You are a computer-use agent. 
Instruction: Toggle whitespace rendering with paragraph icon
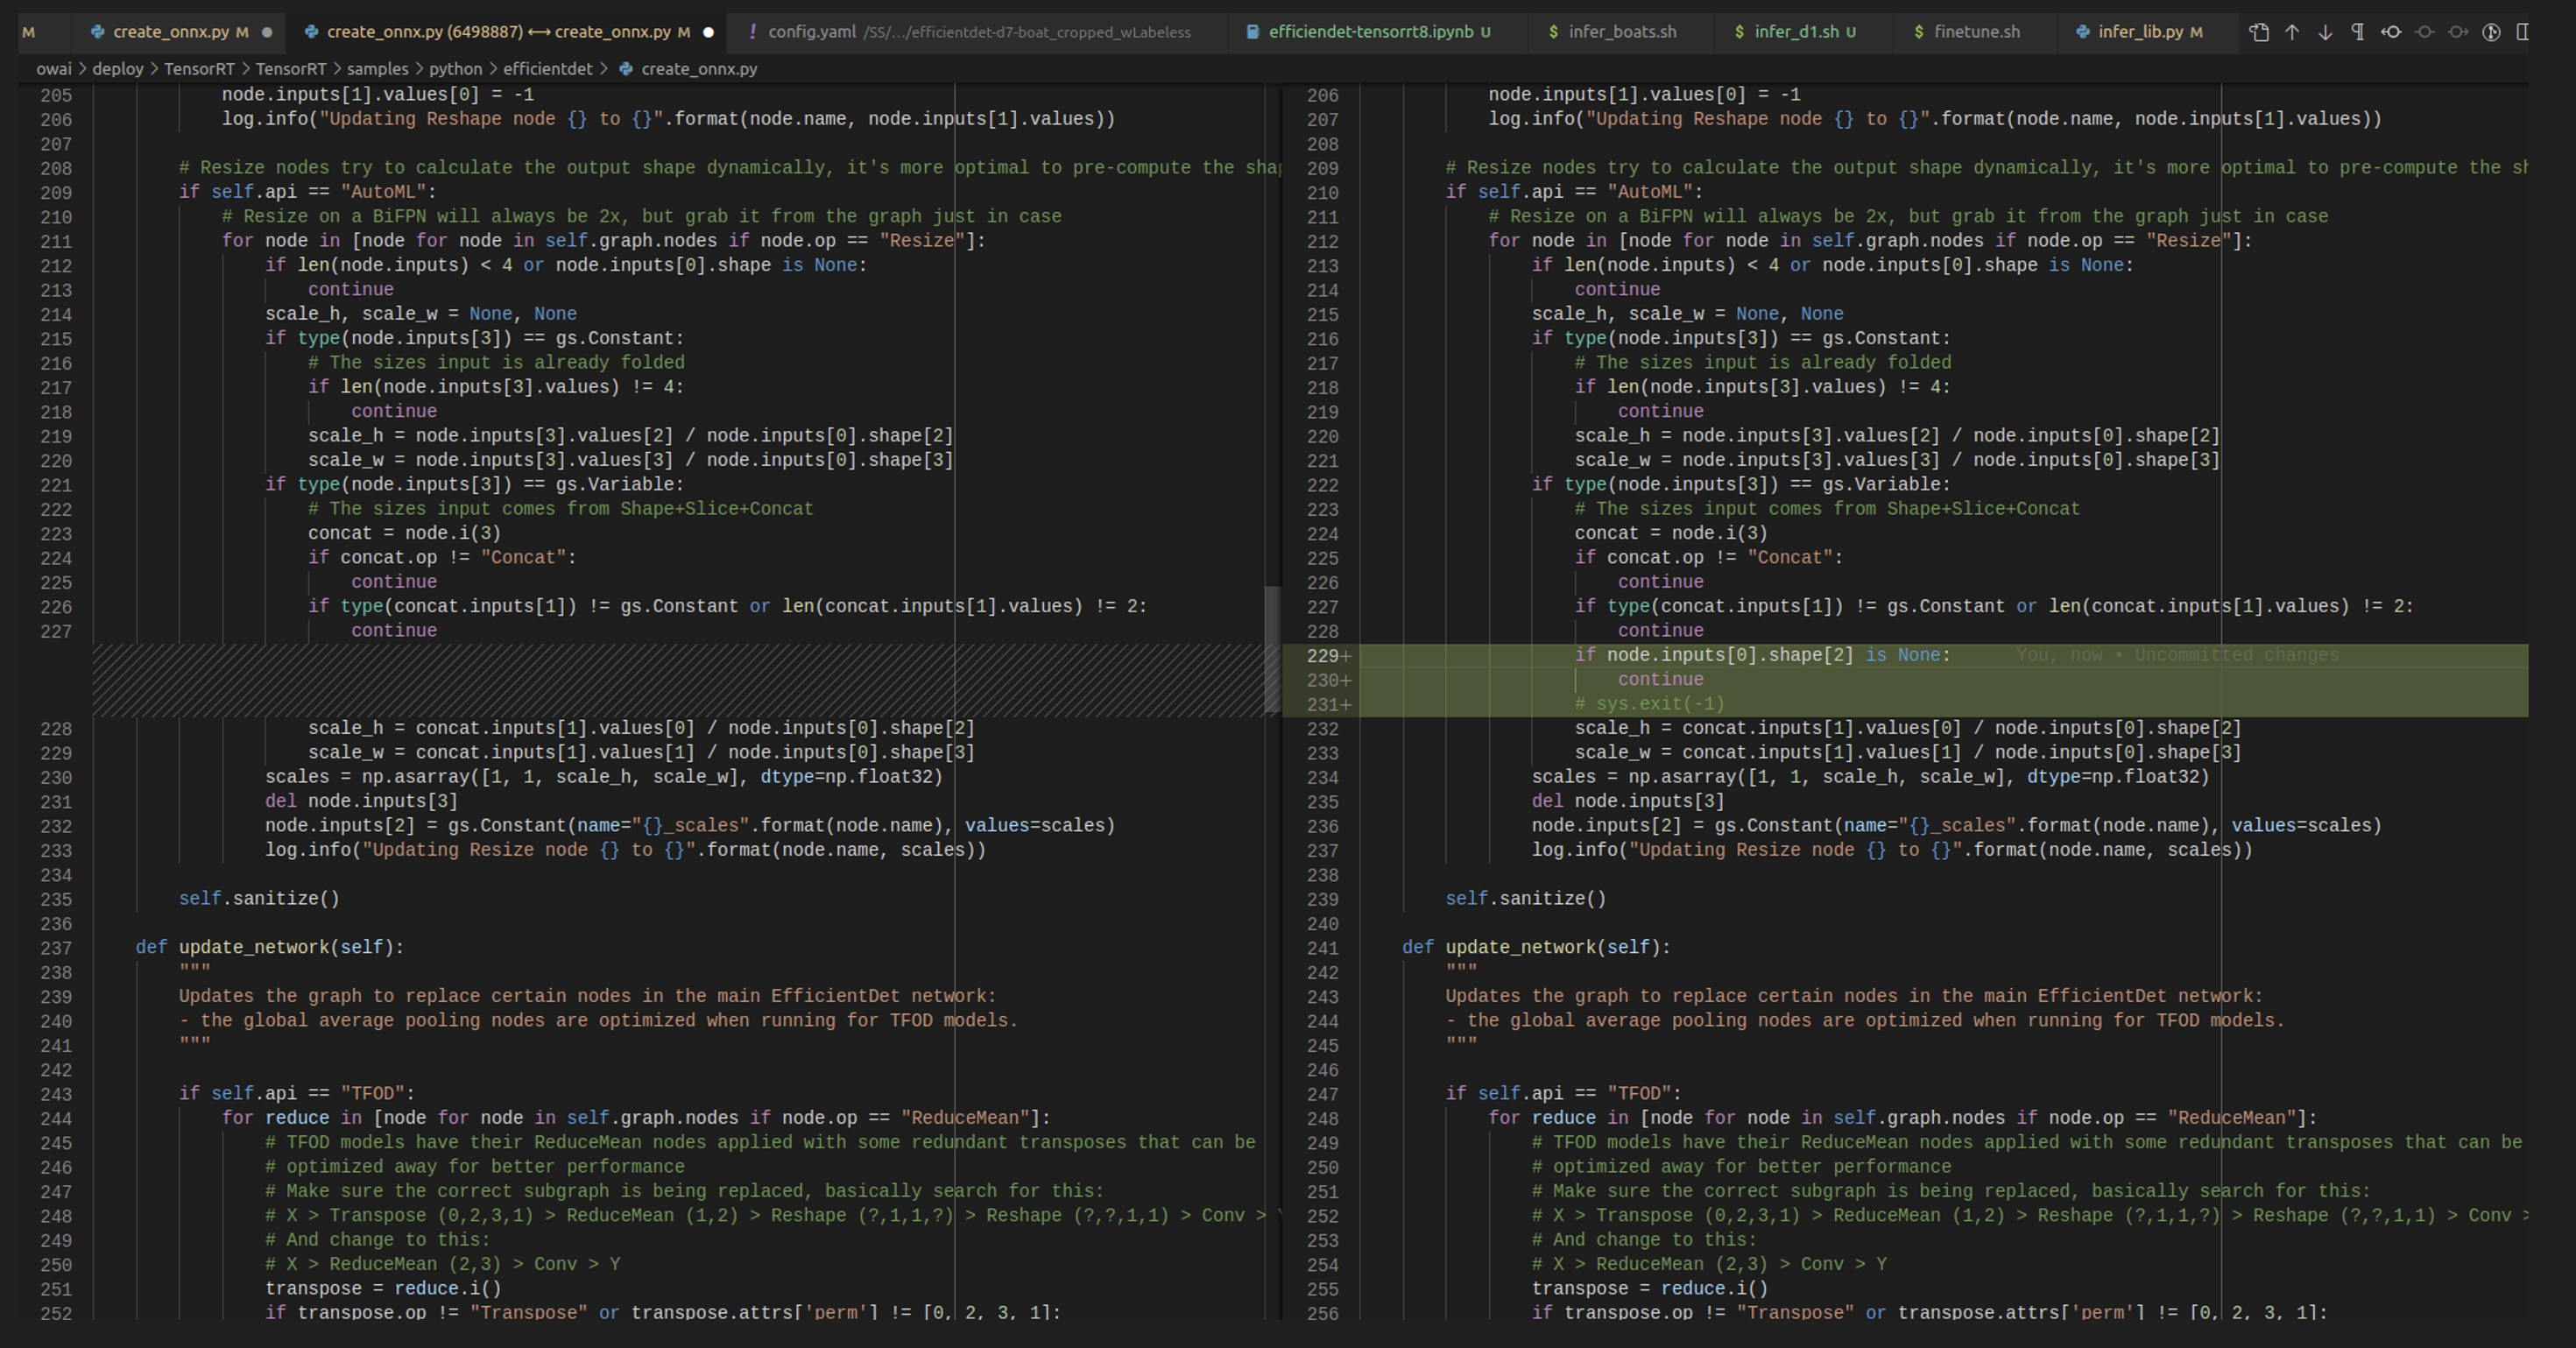tap(2358, 32)
